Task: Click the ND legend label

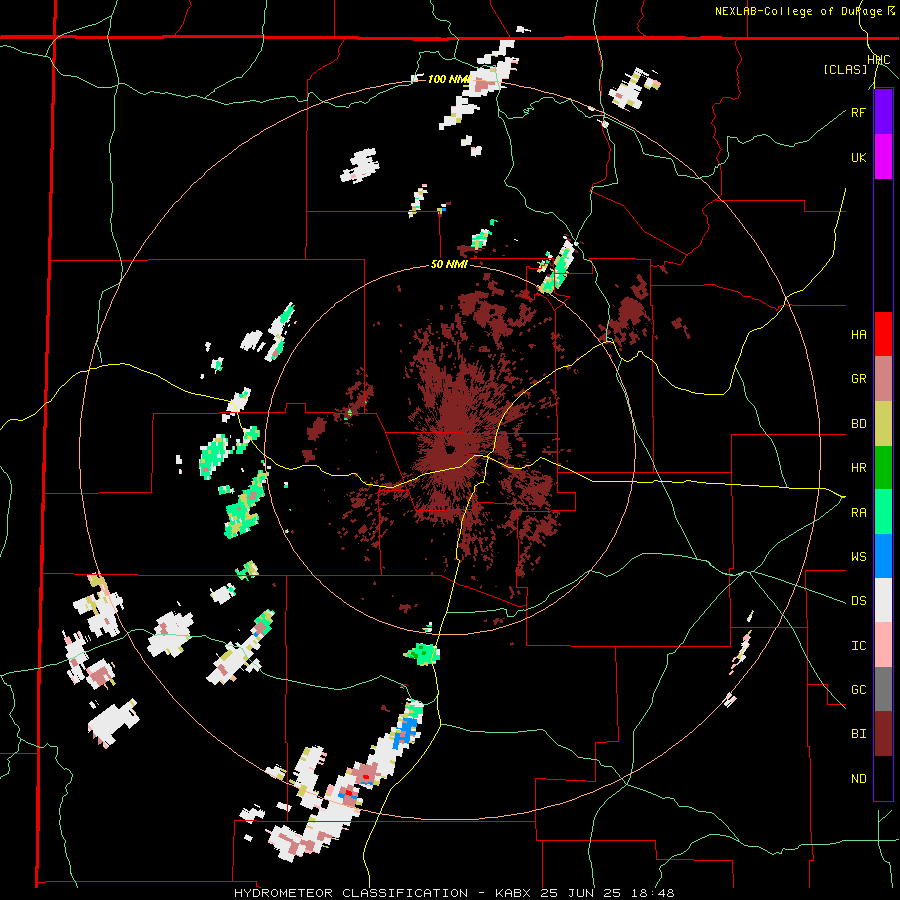Action: coord(858,779)
